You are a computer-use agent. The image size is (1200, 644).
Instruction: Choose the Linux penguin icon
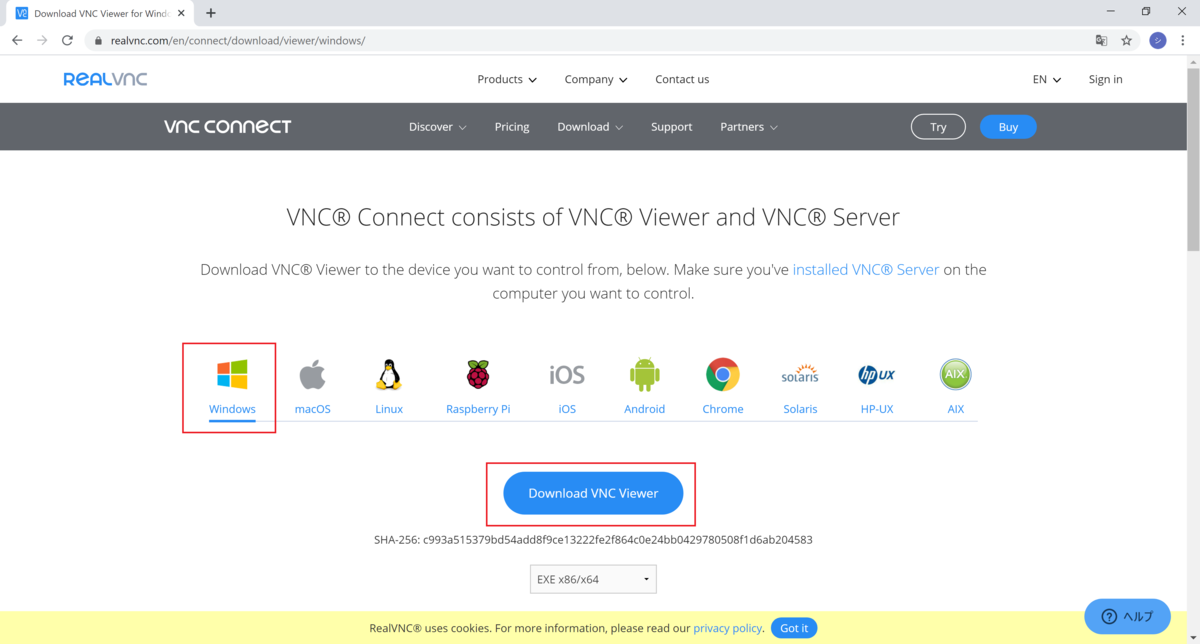click(389, 375)
